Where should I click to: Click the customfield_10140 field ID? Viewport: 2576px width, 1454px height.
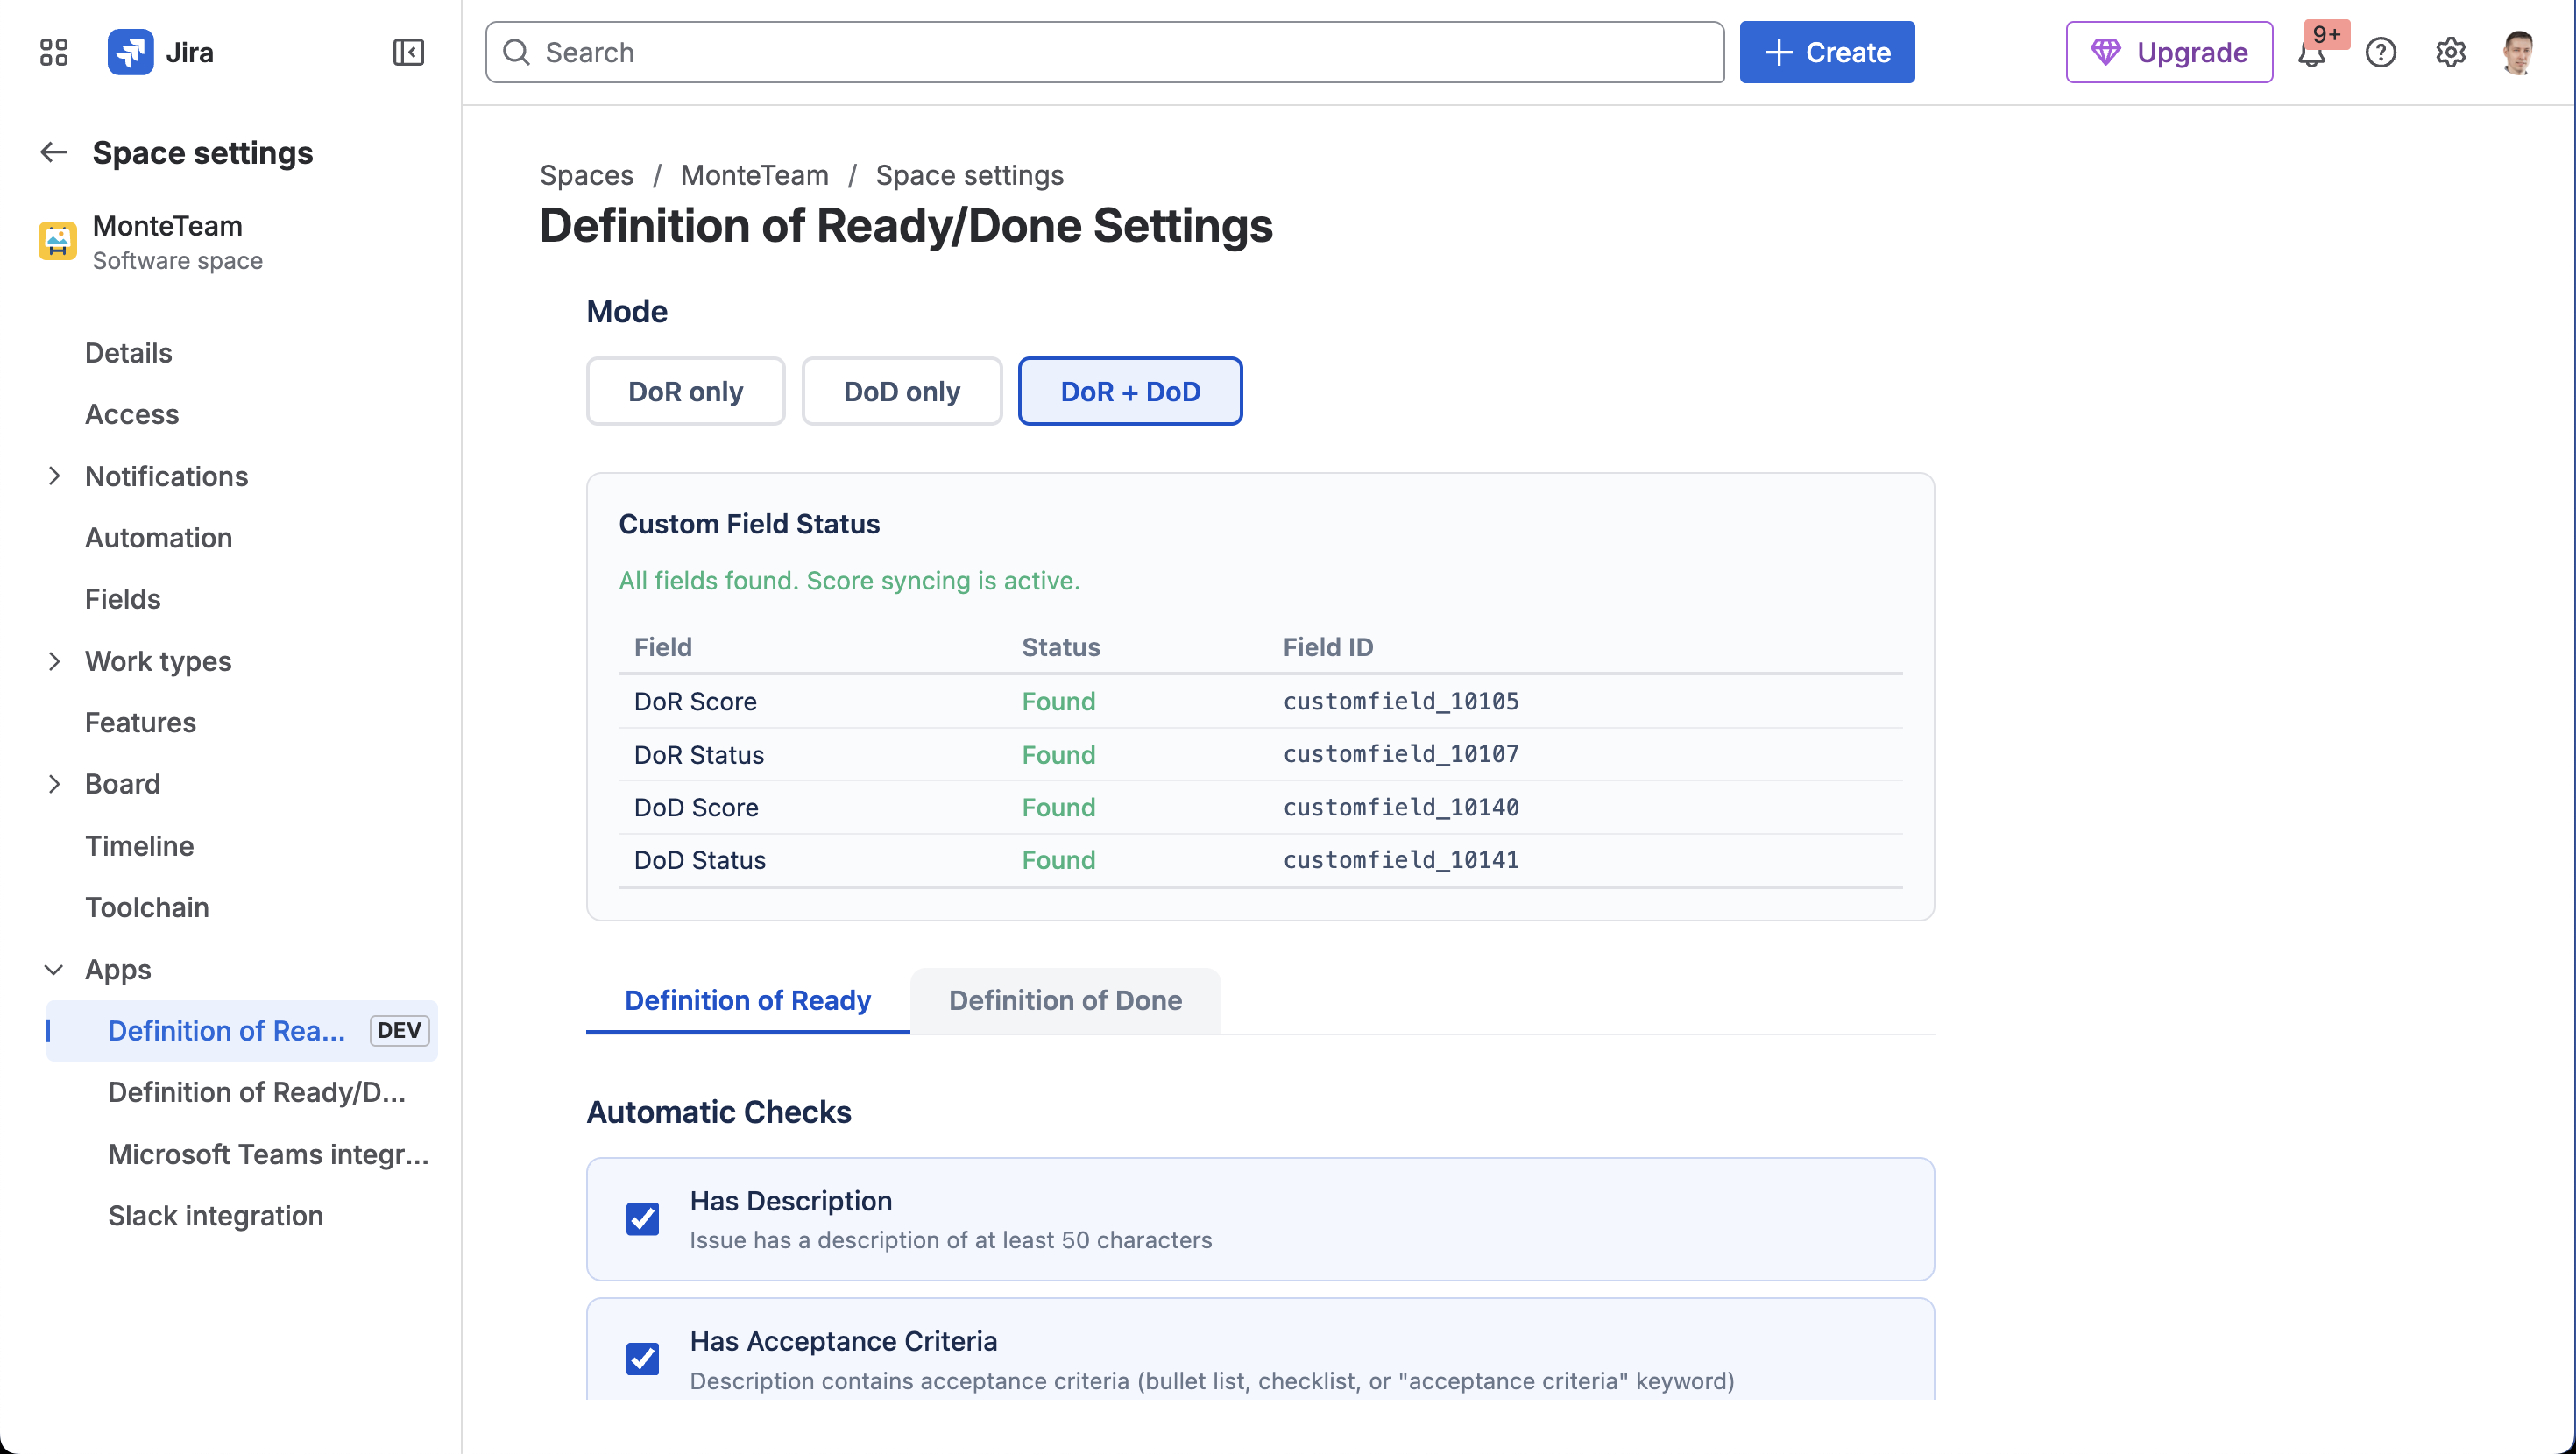1400,807
